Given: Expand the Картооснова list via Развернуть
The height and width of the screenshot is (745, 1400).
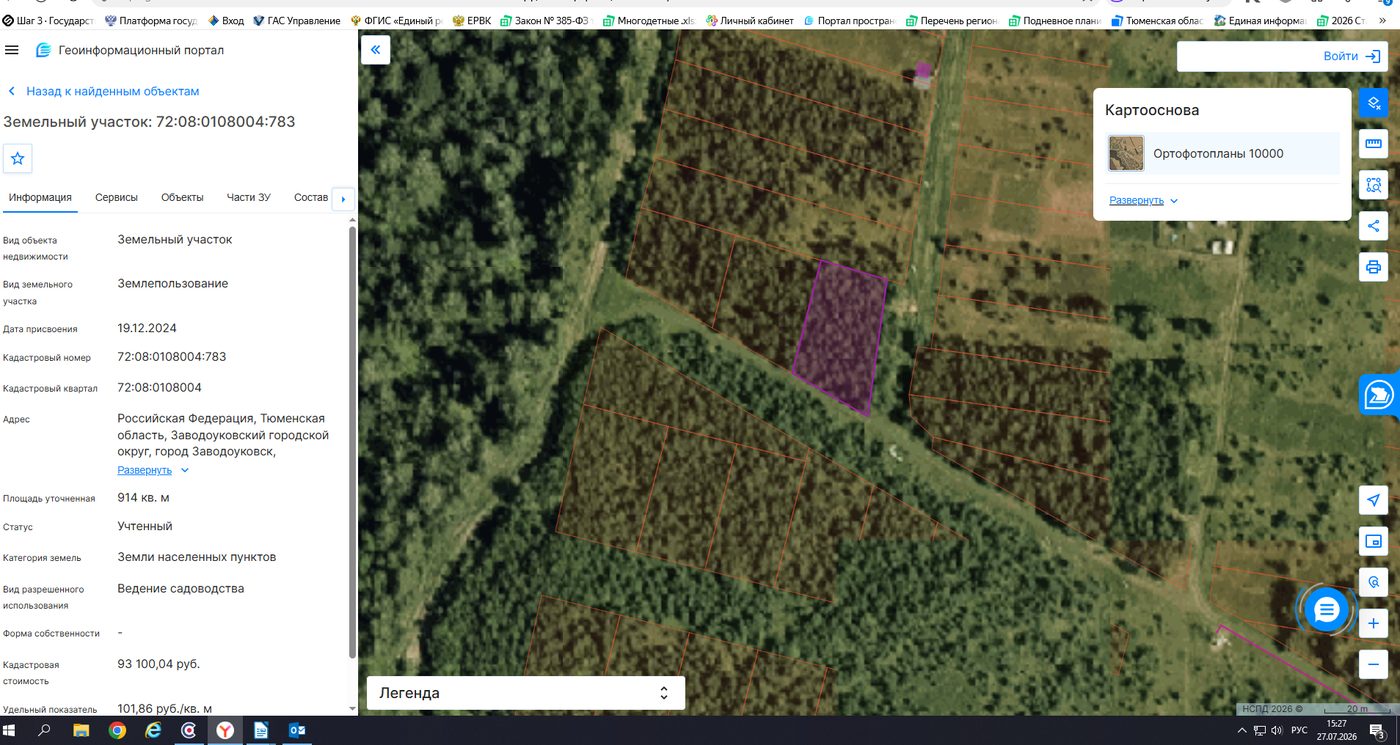Looking at the screenshot, I should pyautogui.click(x=1143, y=200).
